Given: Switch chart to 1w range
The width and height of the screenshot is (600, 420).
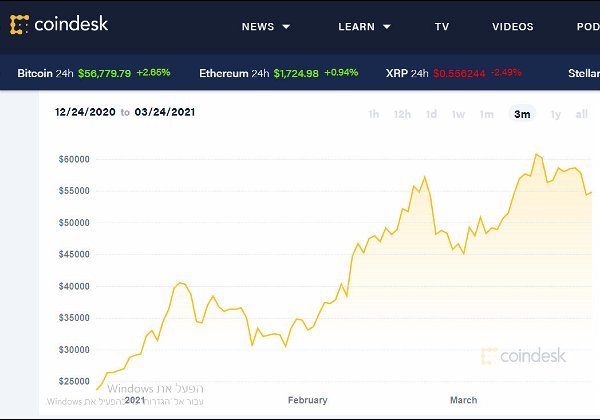Looking at the screenshot, I should click(x=458, y=114).
